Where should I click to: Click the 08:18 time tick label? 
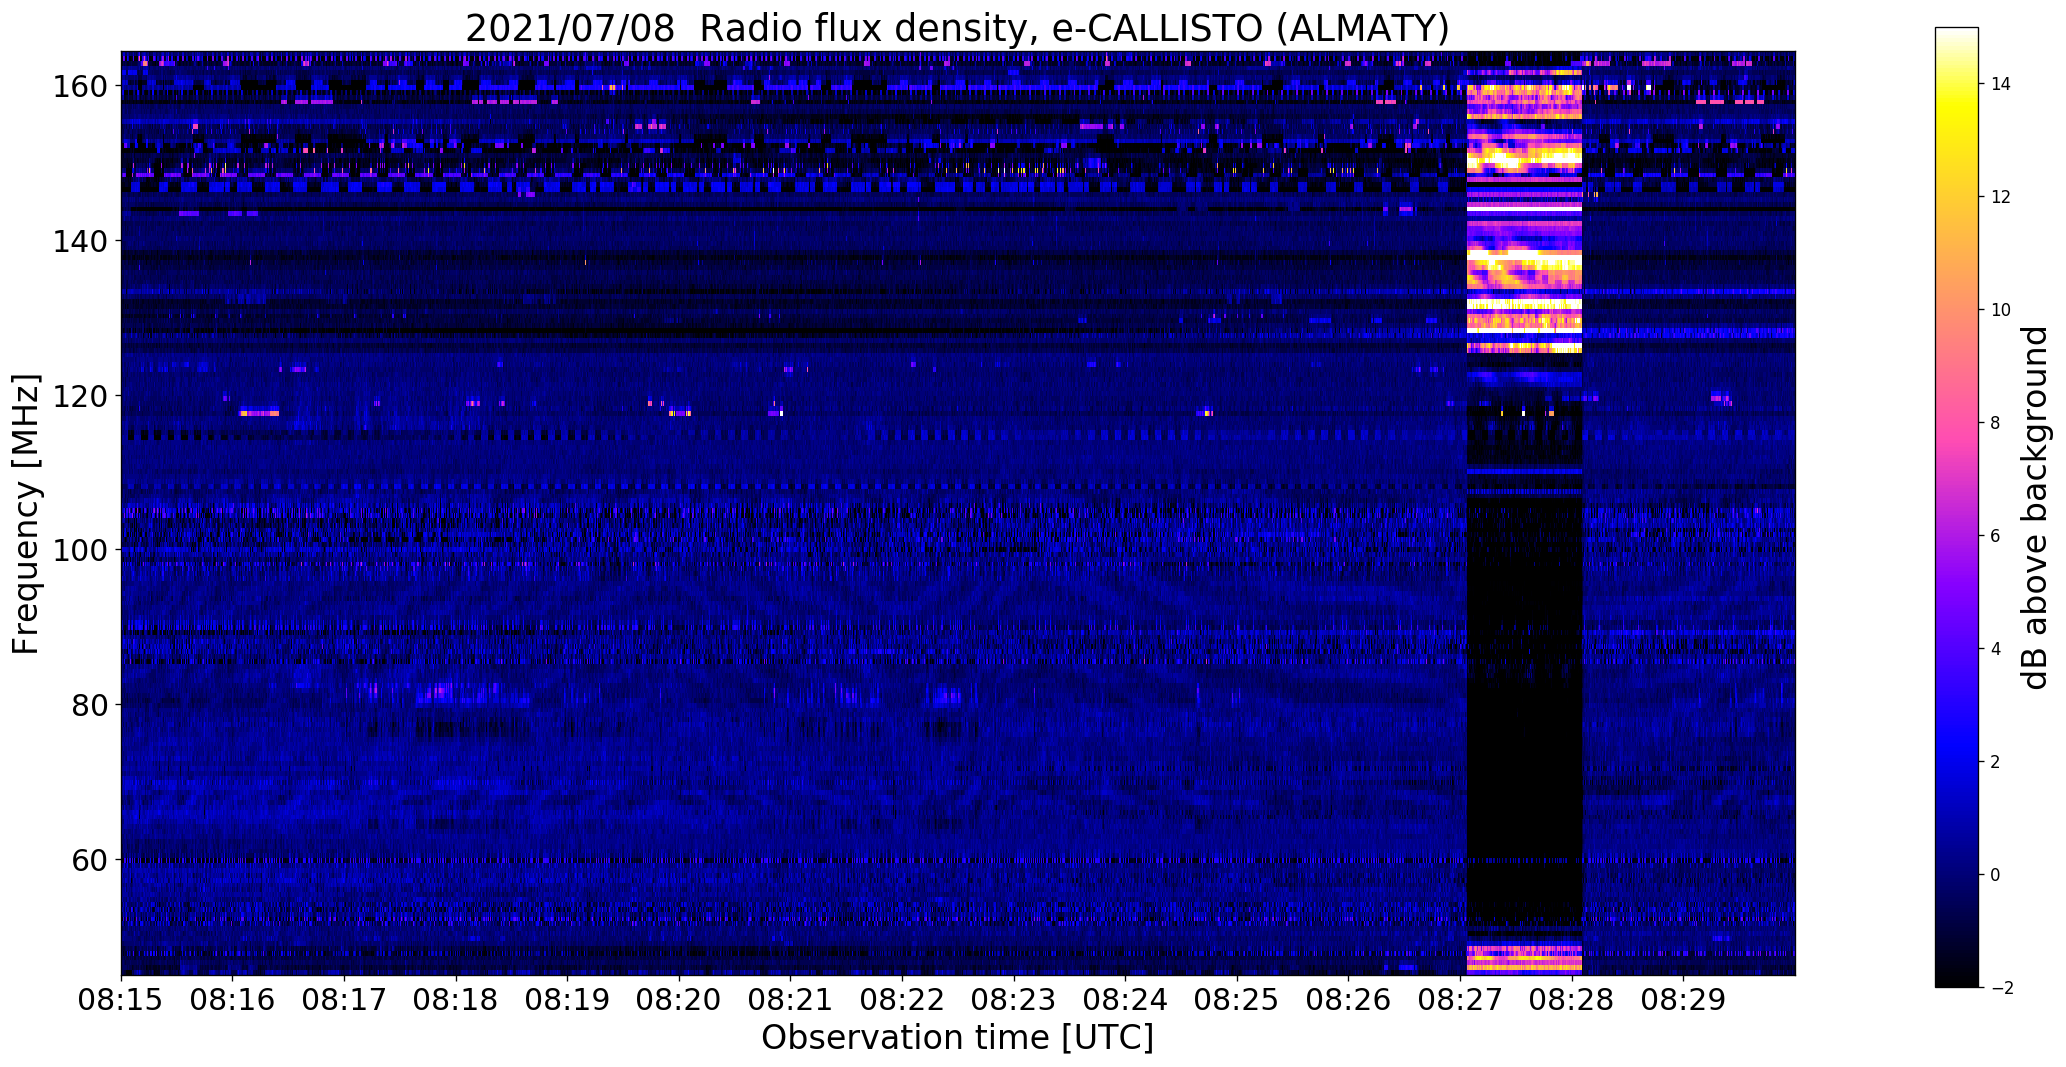pos(456,1000)
